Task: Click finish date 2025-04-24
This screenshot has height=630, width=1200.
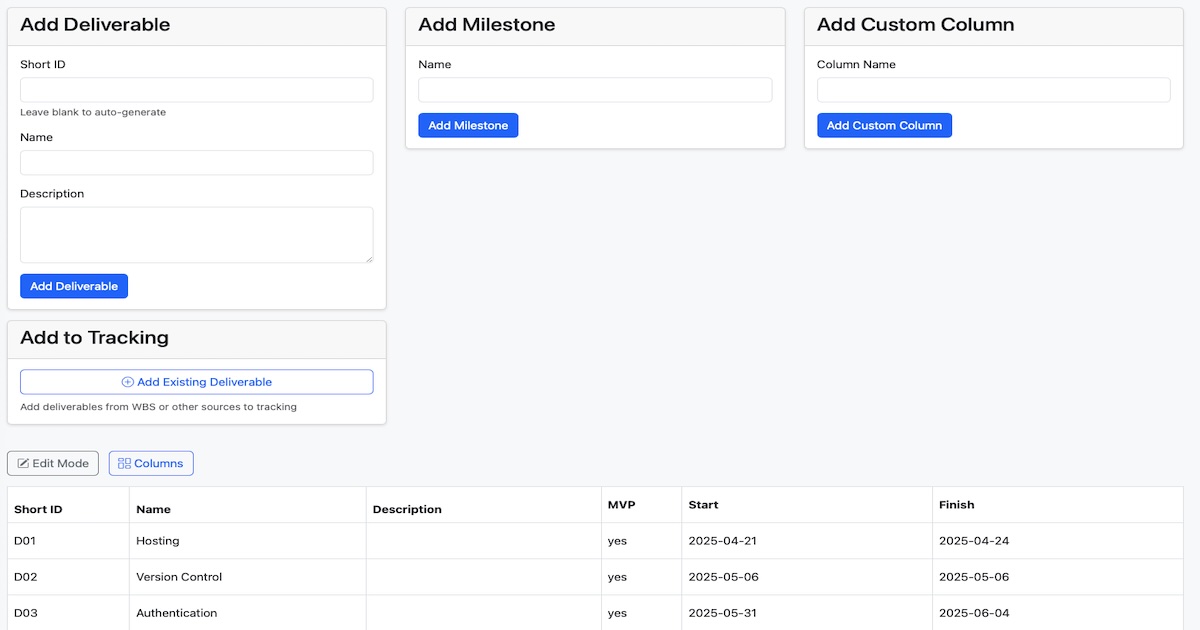Action: [974, 541]
